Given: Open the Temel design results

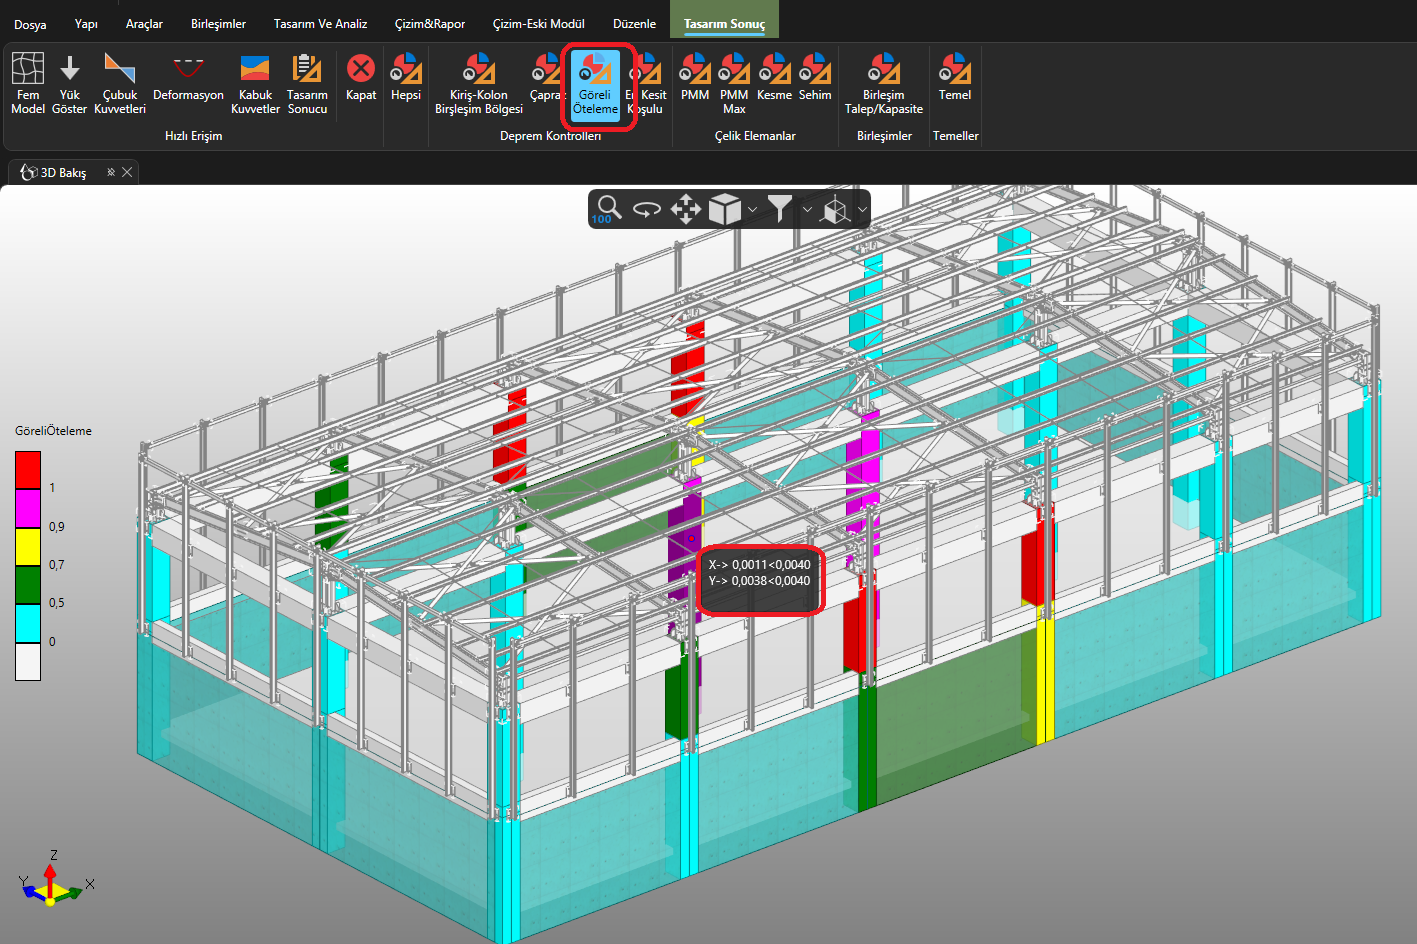Looking at the screenshot, I should click(x=954, y=78).
